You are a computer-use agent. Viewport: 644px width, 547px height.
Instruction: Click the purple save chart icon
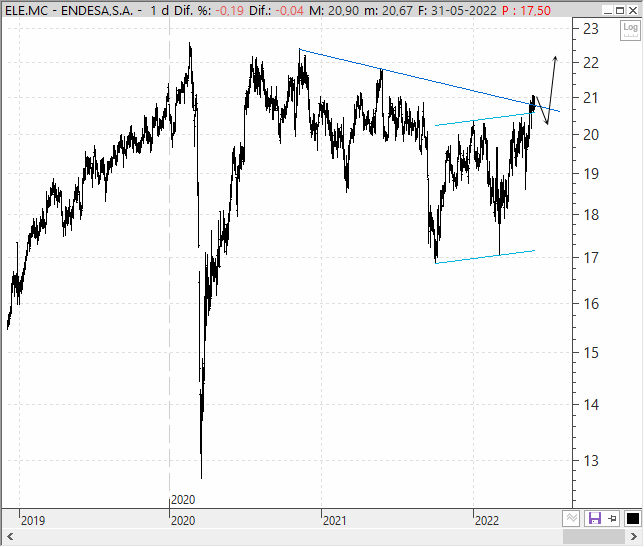[x=595, y=519]
